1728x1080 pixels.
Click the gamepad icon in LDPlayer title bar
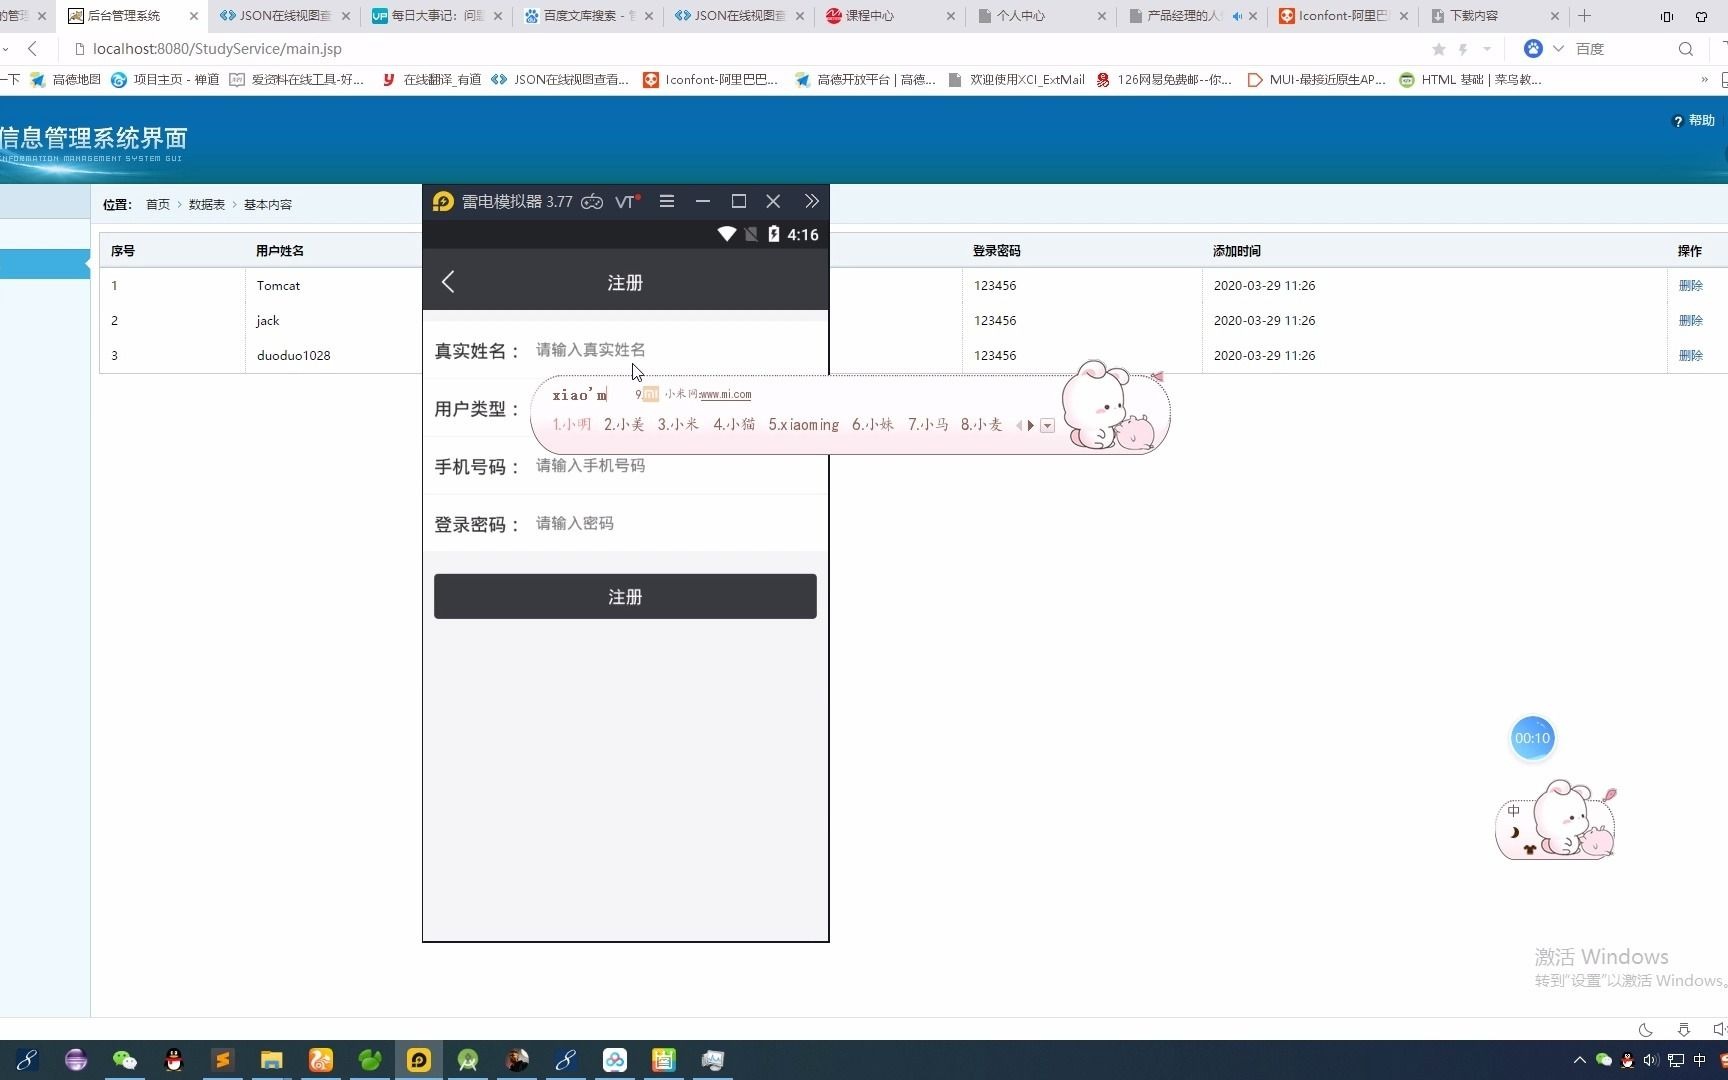point(592,201)
